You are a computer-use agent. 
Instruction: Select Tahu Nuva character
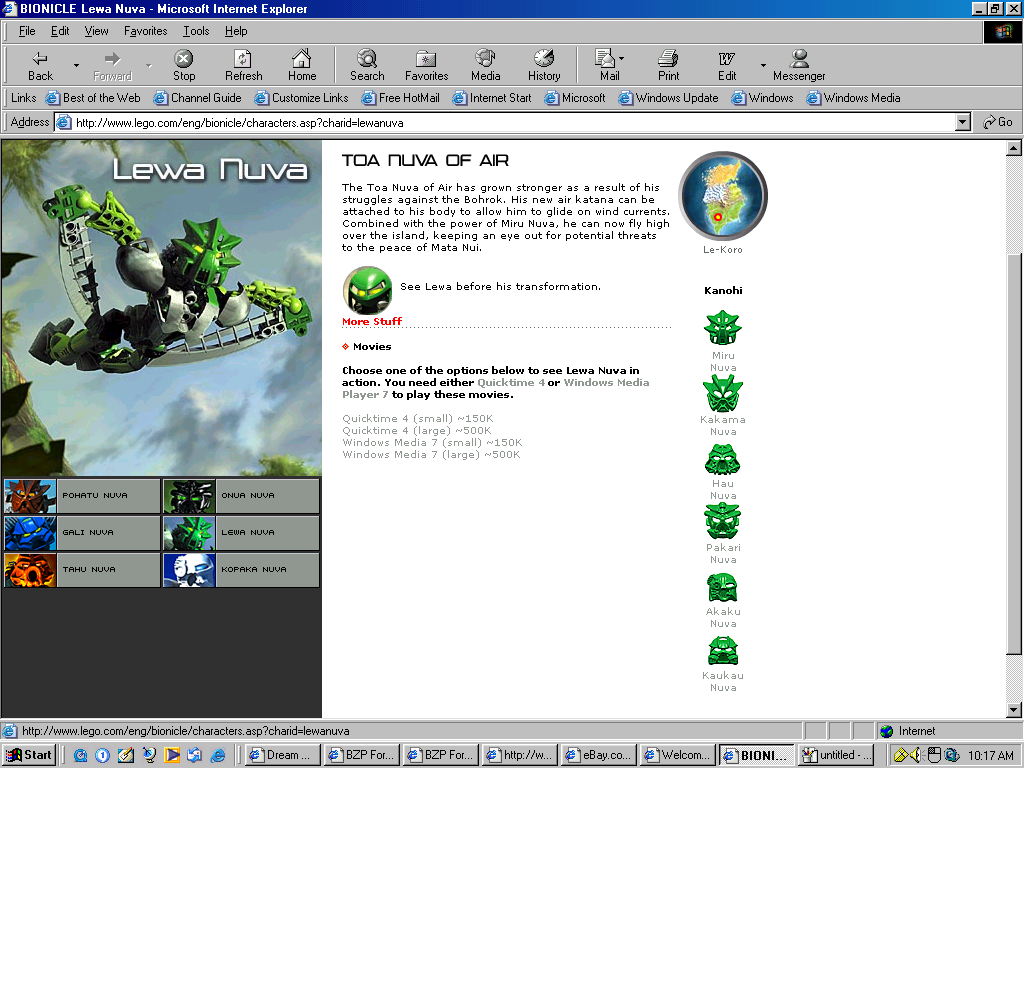click(x=82, y=570)
